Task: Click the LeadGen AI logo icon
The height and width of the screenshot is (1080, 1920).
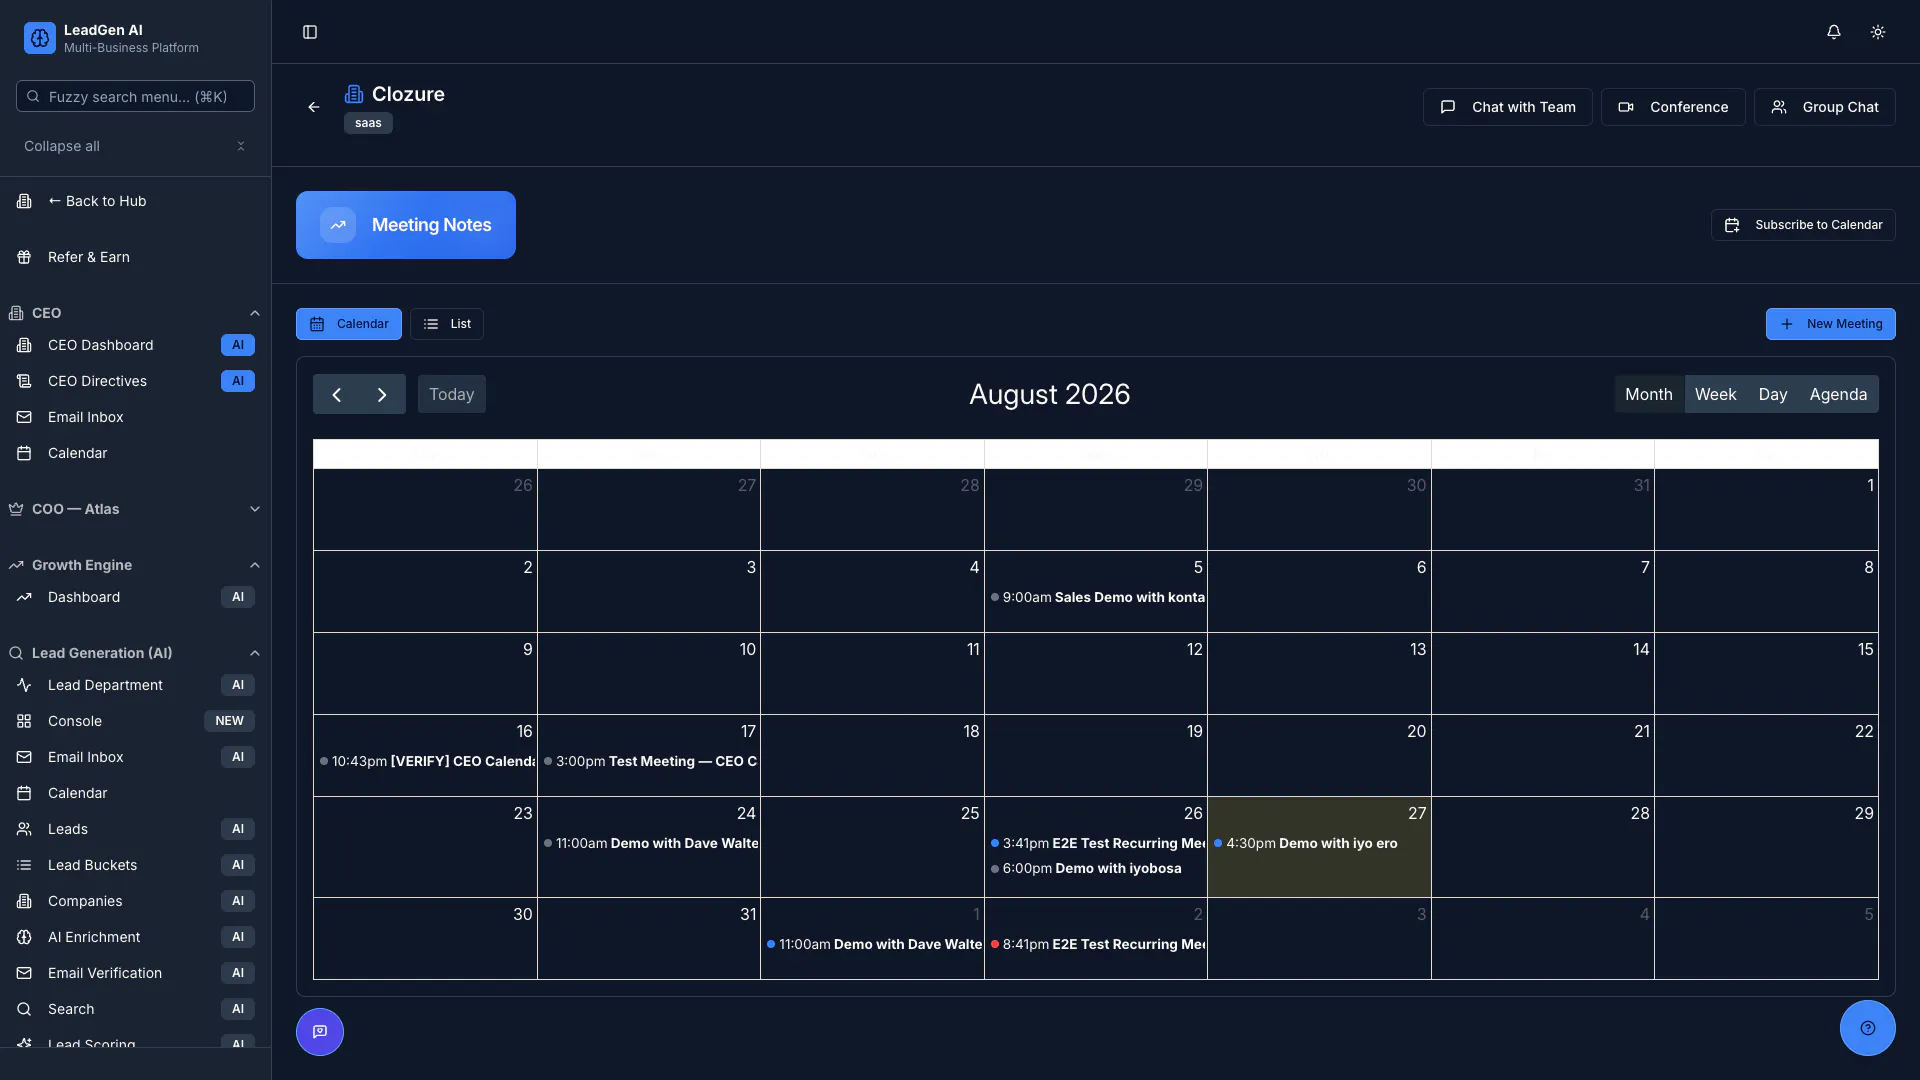Action: (40, 38)
